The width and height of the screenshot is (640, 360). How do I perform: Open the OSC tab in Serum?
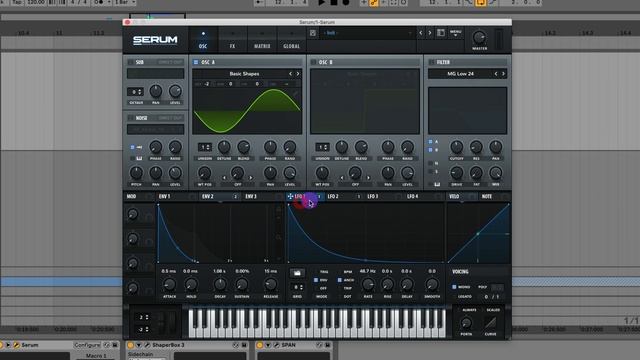203,40
